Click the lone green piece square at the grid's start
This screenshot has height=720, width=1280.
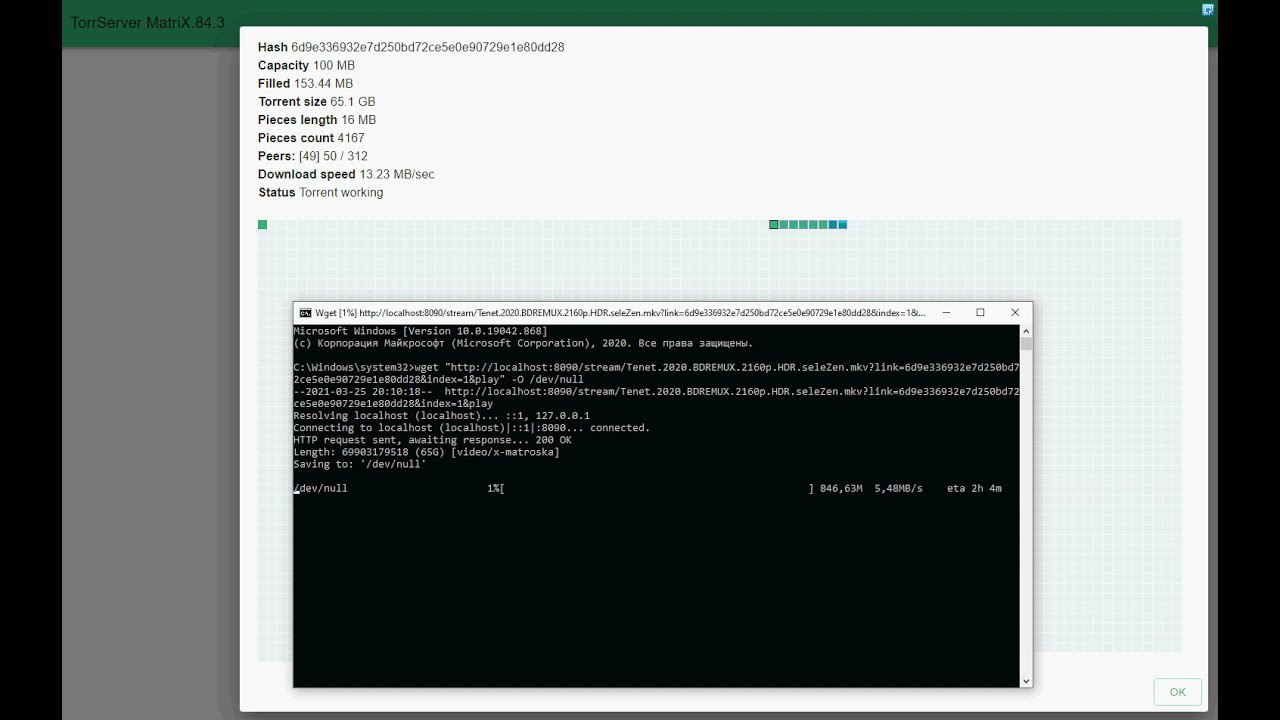(262, 225)
